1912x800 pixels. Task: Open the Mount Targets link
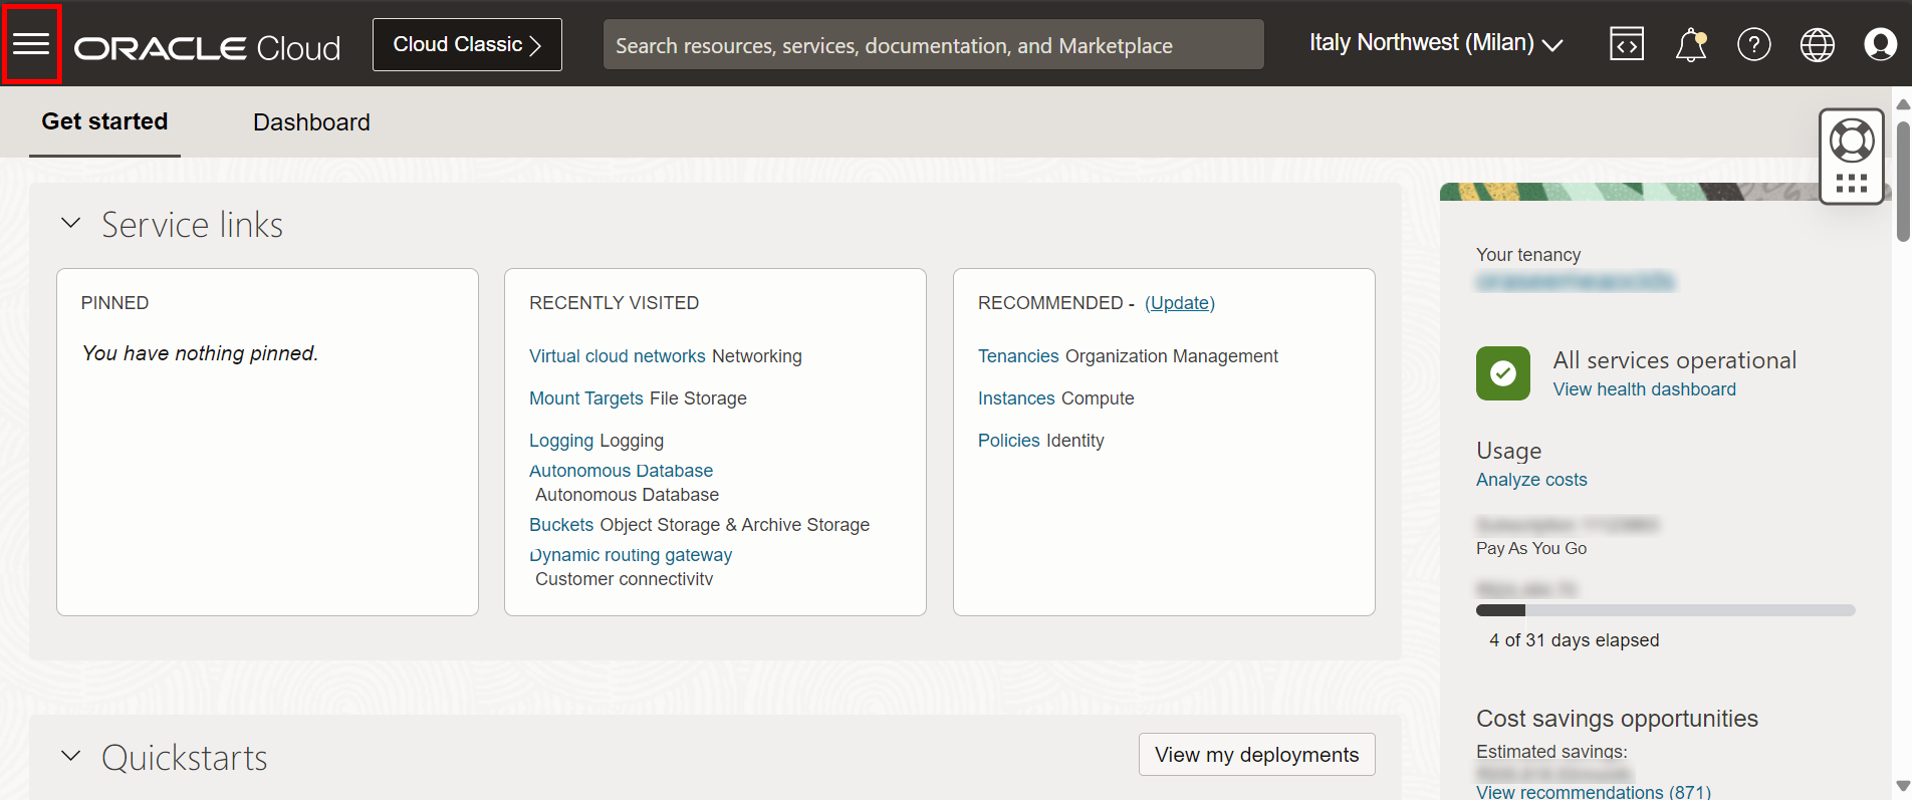coord(586,398)
